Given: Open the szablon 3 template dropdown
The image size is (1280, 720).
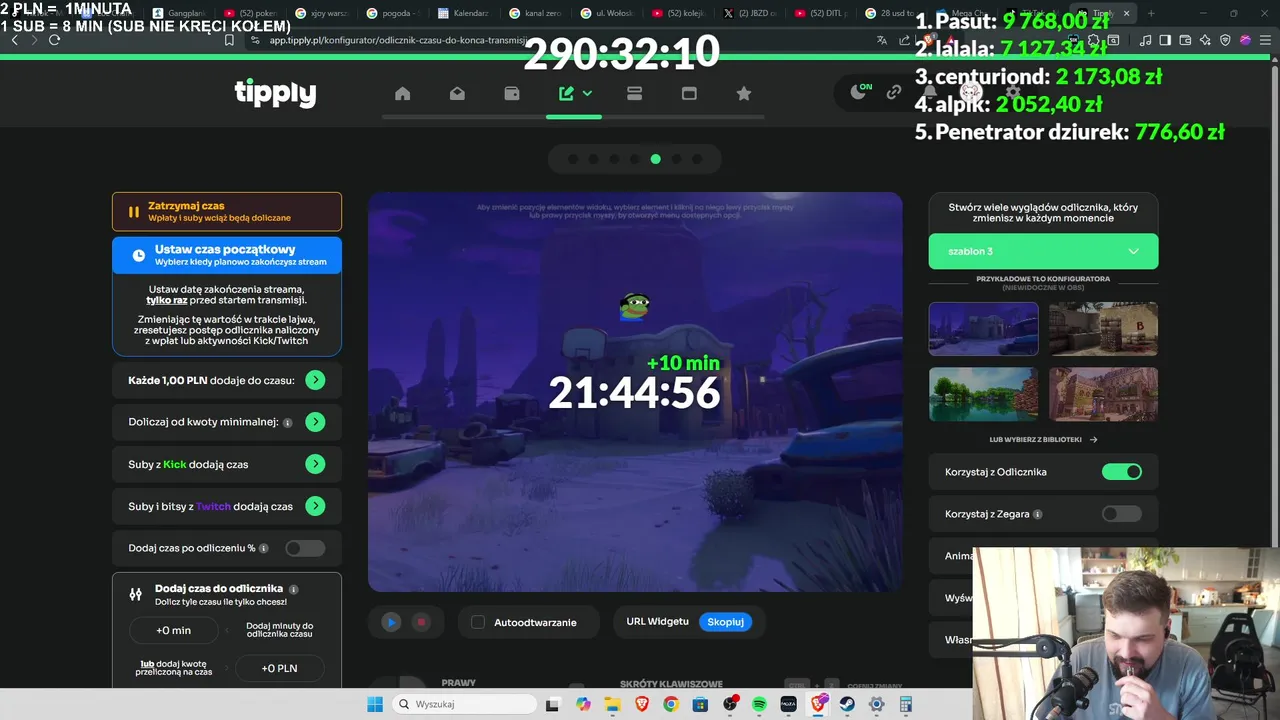Looking at the screenshot, I should click(1043, 251).
